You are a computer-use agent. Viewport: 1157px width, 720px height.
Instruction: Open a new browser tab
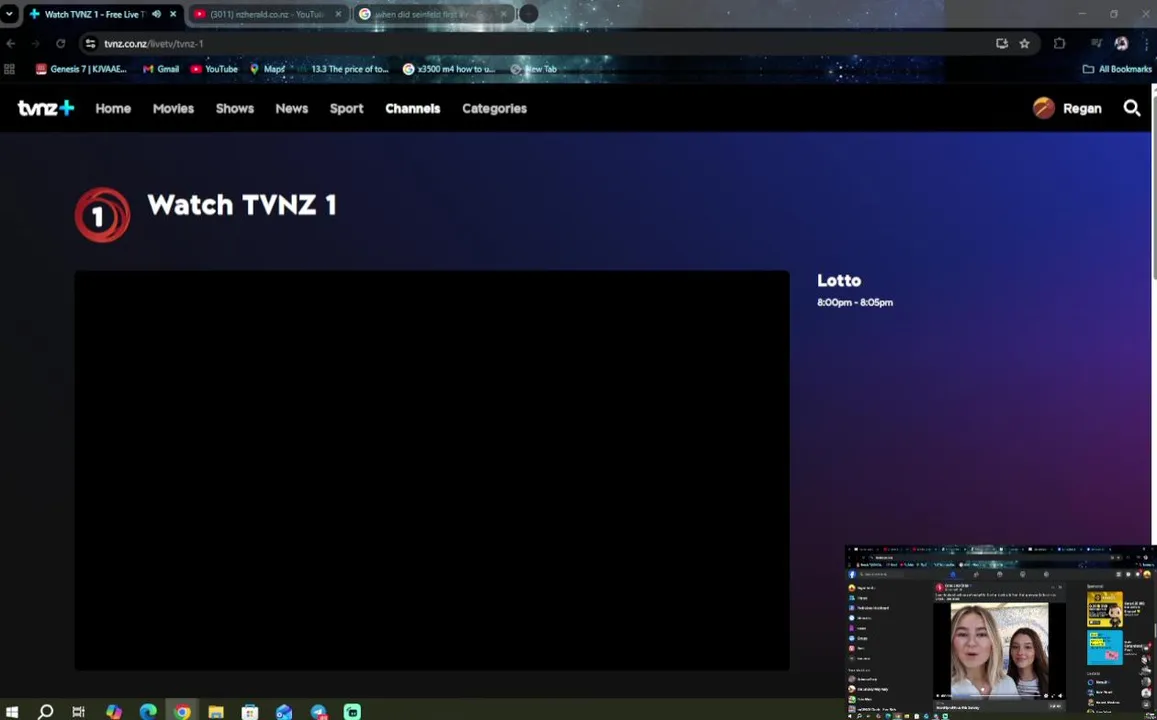[x=528, y=14]
